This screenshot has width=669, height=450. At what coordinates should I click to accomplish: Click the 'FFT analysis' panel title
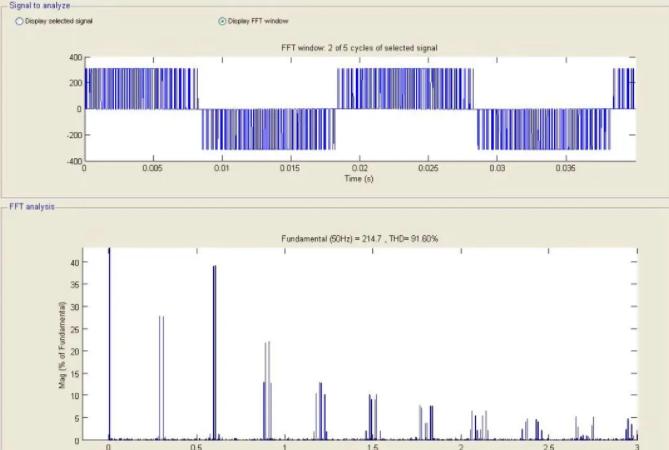click(32, 206)
